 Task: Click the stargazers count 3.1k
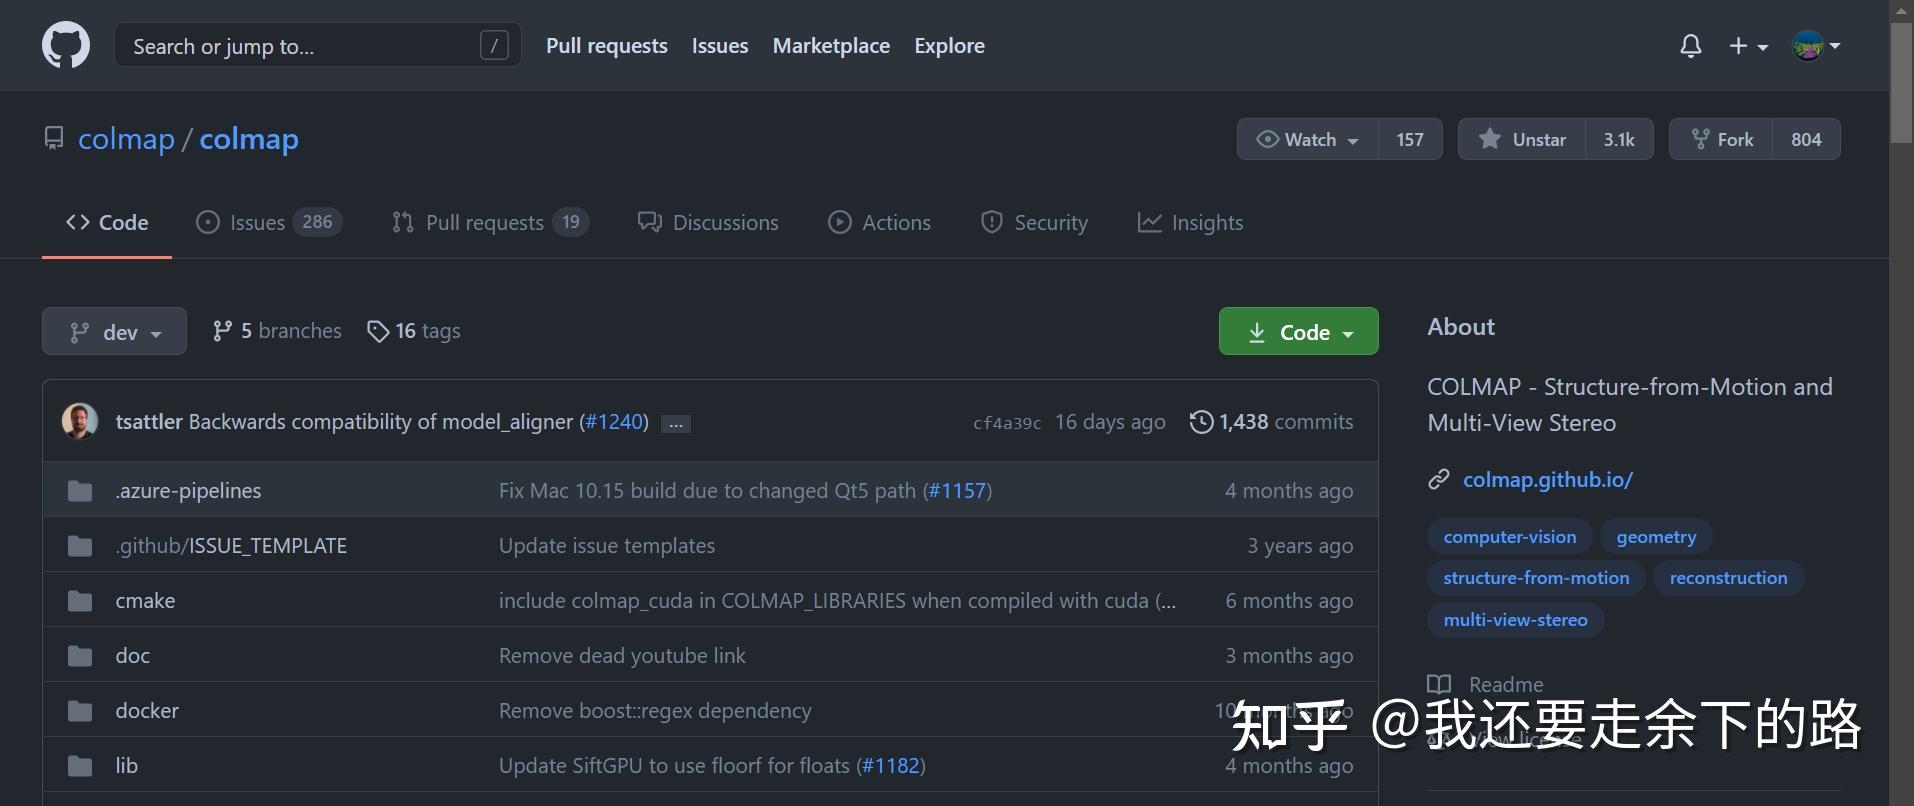1619,139
